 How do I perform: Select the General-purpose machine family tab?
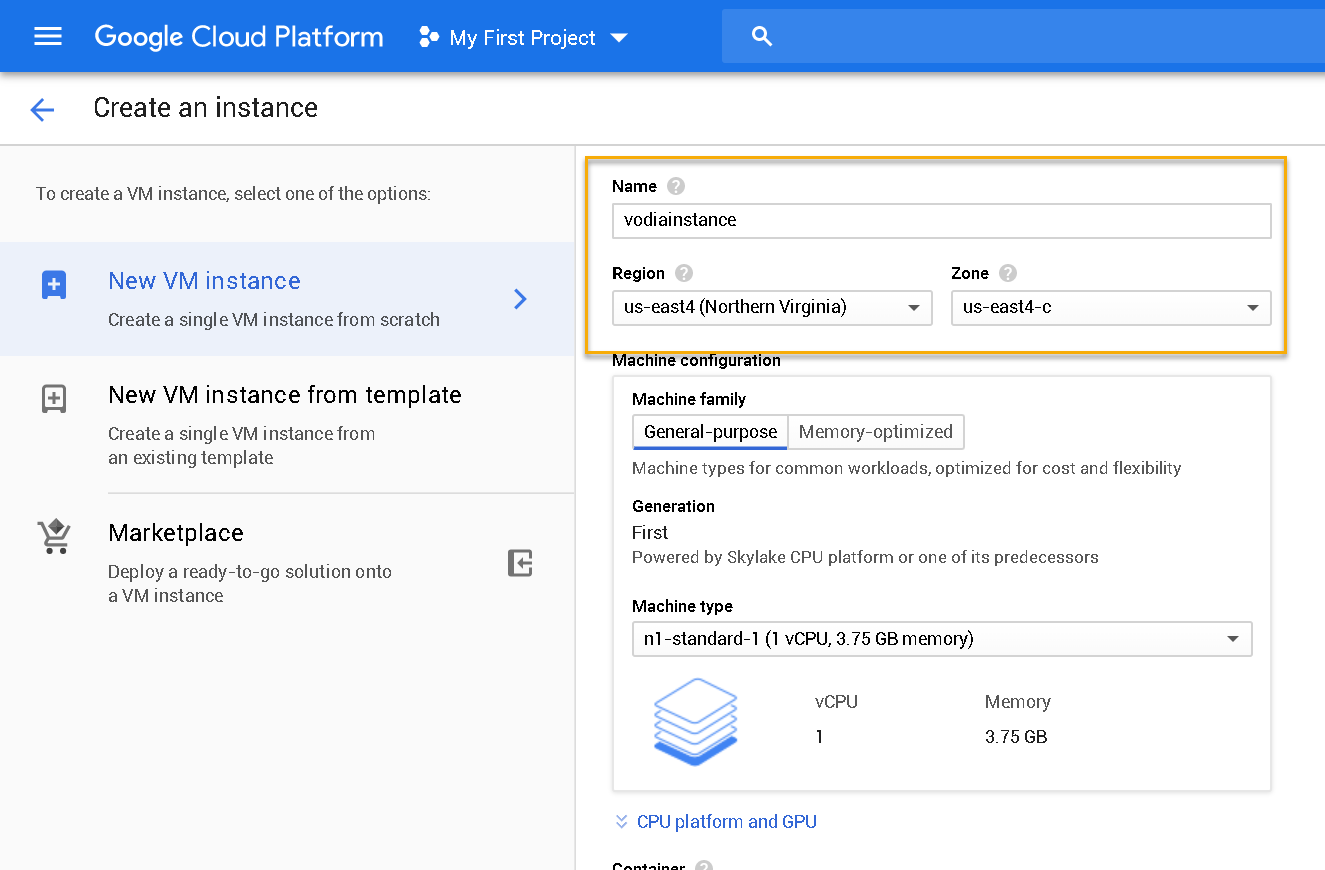[x=710, y=432]
